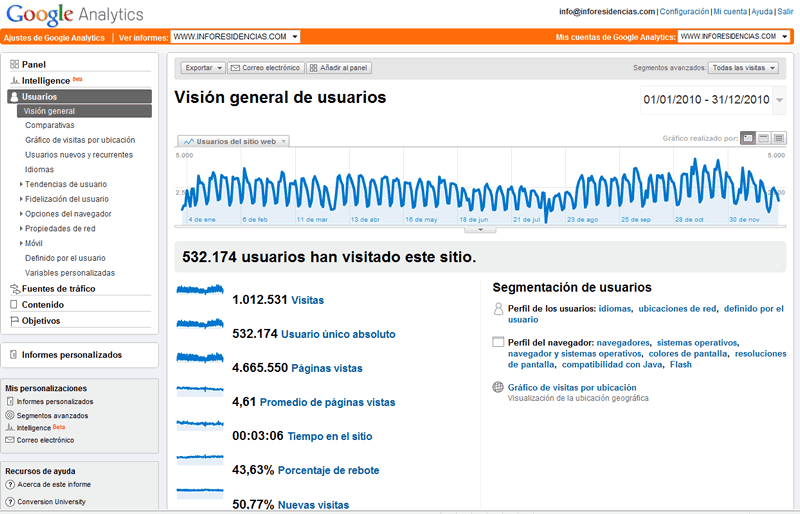Viewport: 800px width, 514px height.
Task: Open the Visitas metric link
Action: click(307, 300)
